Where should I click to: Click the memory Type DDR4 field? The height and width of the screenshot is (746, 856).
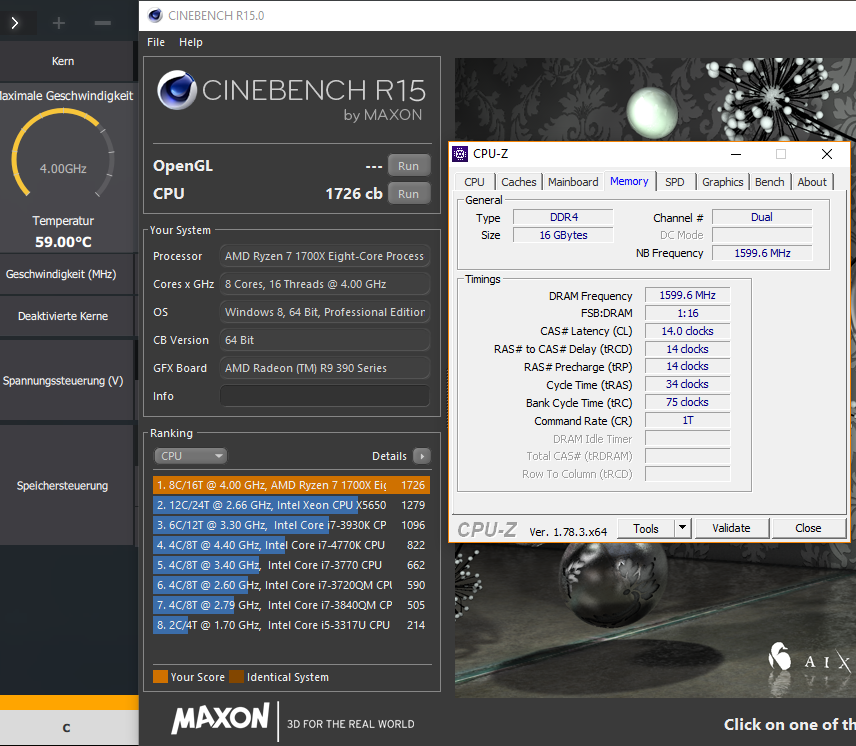[x=563, y=217]
